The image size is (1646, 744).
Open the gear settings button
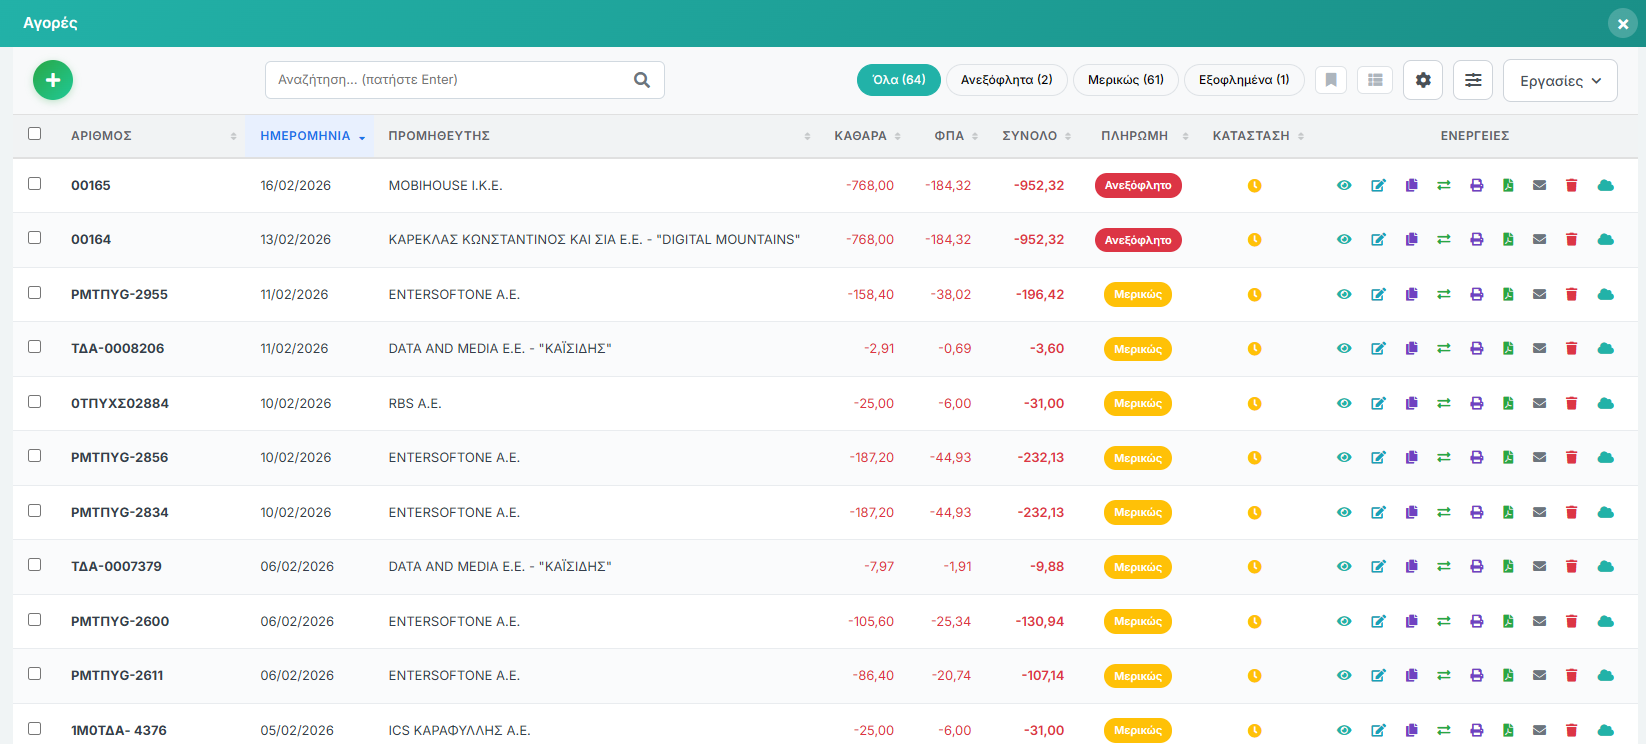pos(1422,80)
